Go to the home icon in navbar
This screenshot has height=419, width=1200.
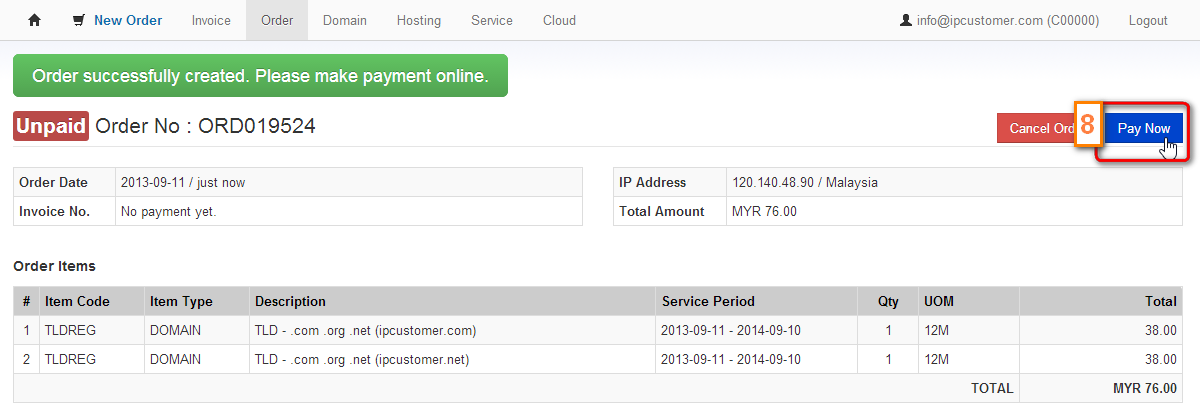point(34,20)
